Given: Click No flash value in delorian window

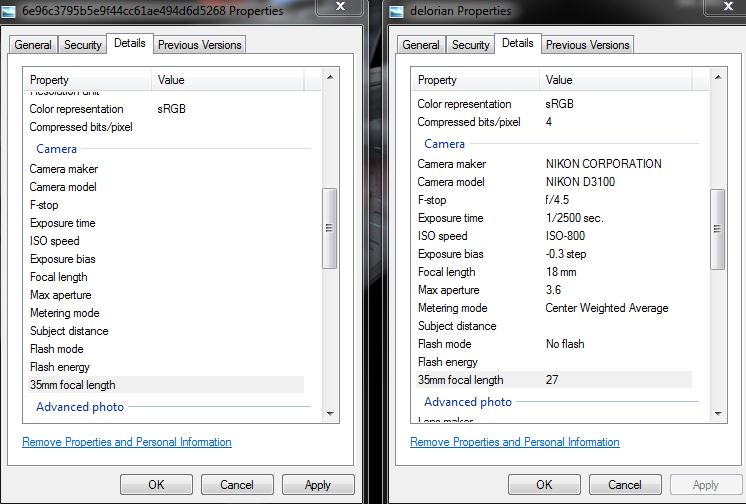Looking at the screenshot, I should pyautogui.click(x=565, y=344).
